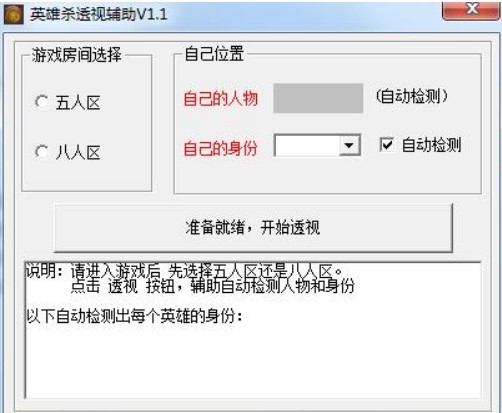Click the window title 英雄杀透视辅助V1.1
The height and width of the screenshot is (413, 502).
coord(99,14)
